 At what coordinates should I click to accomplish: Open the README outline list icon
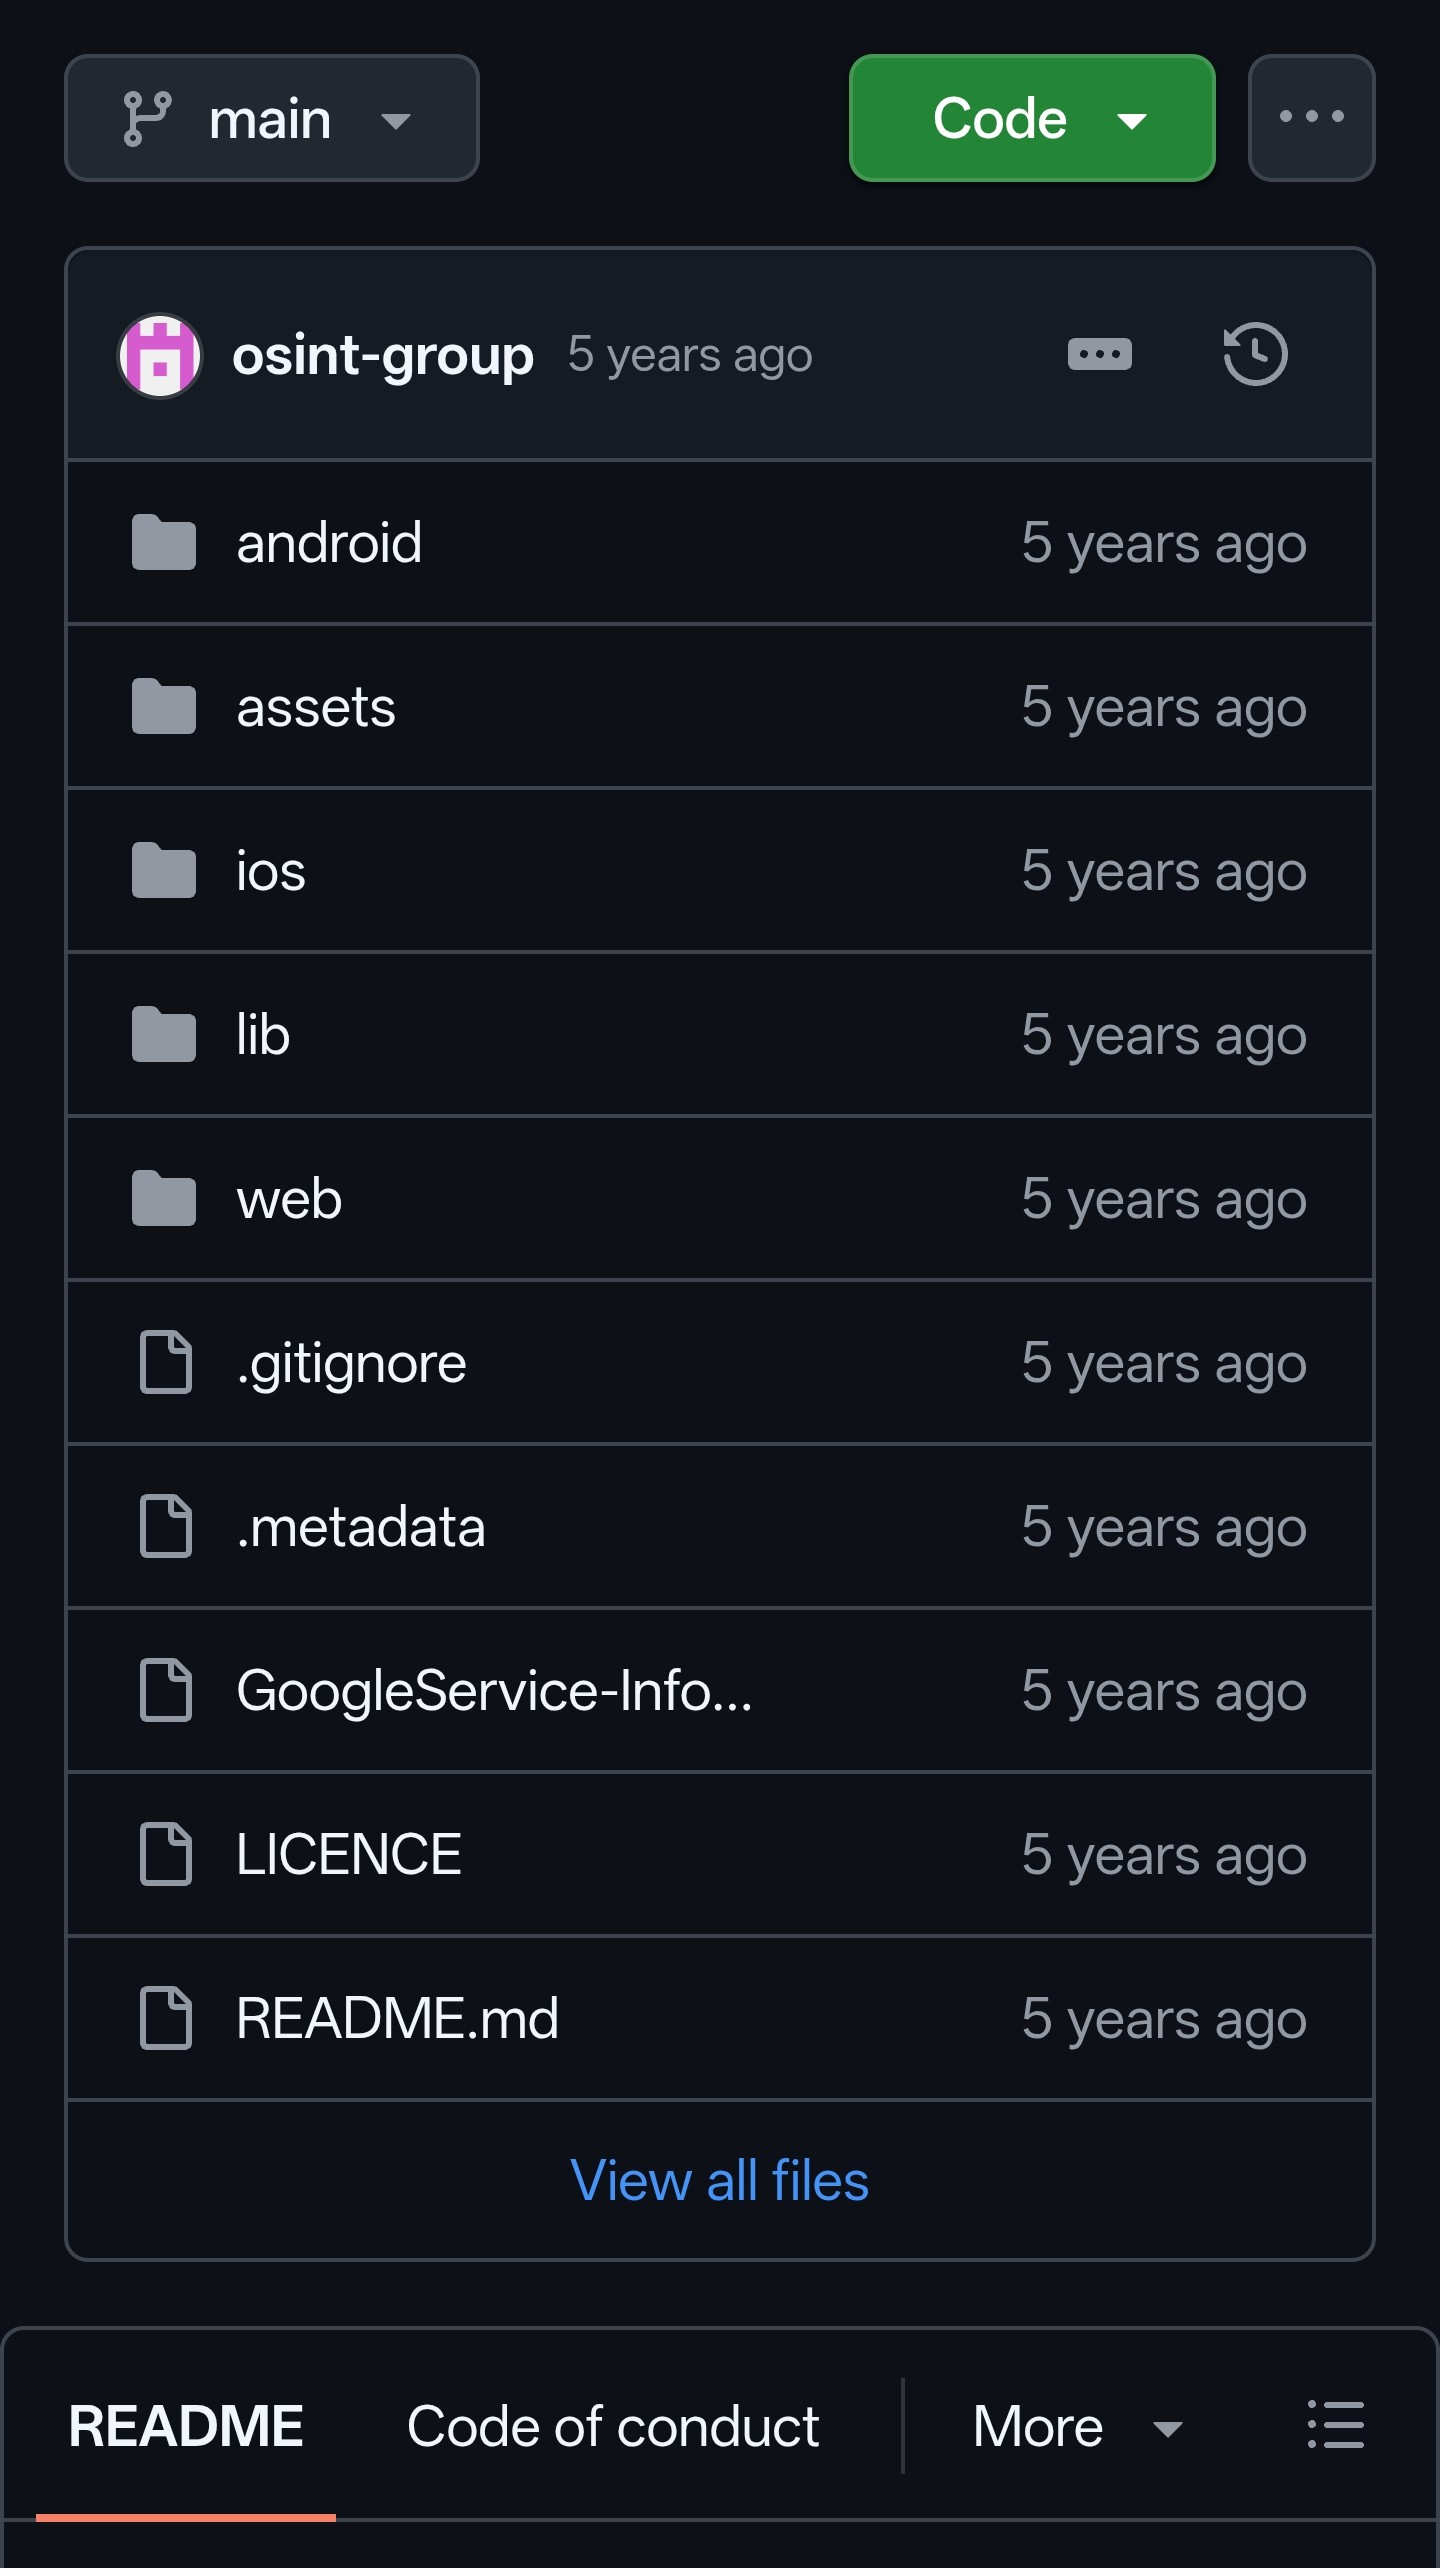[x=1336, y=2425]
